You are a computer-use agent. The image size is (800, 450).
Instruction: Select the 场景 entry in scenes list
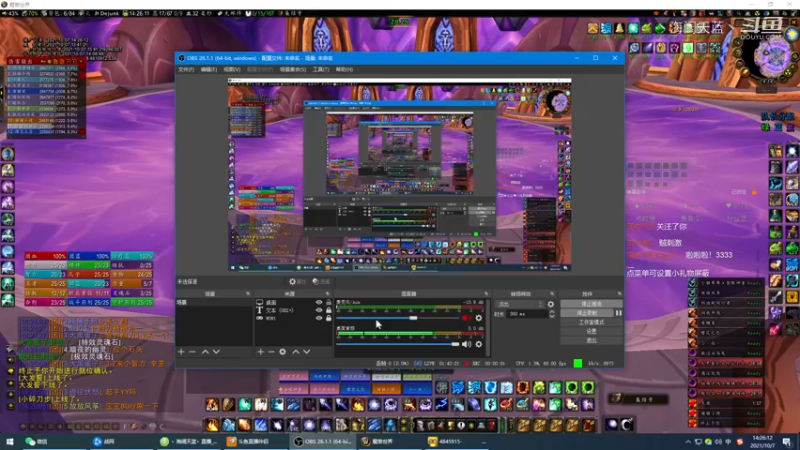(213, 303)
